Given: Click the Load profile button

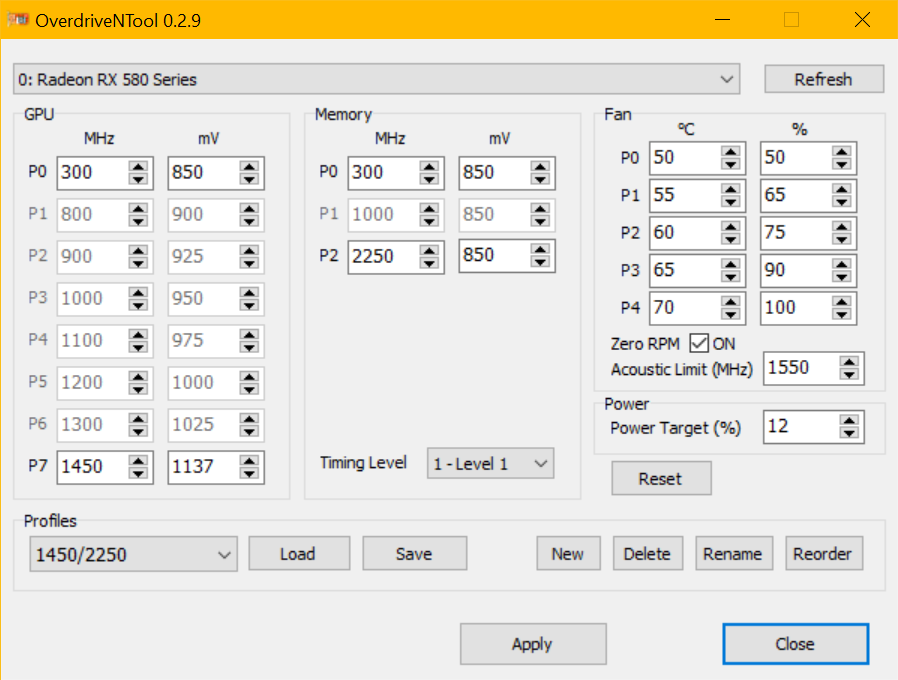Looking at the screenshot, I should click(x=299, y=553).
